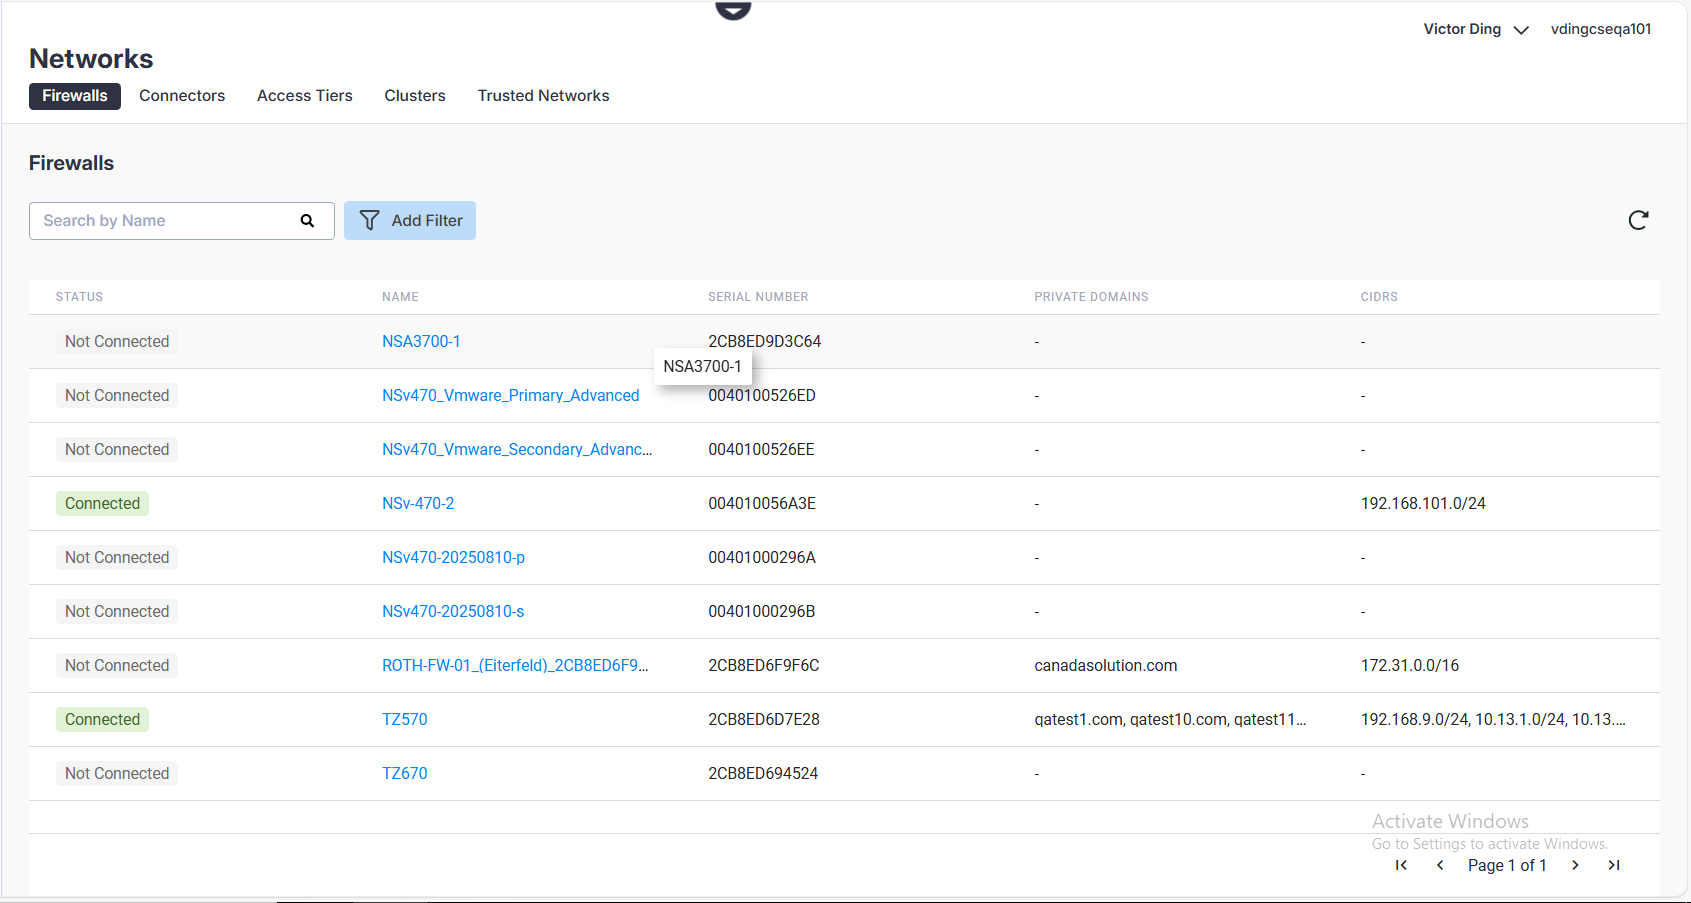Select the Firewalls tab
The width and height of the screenshot is (1691, 903).
[75, 96]
